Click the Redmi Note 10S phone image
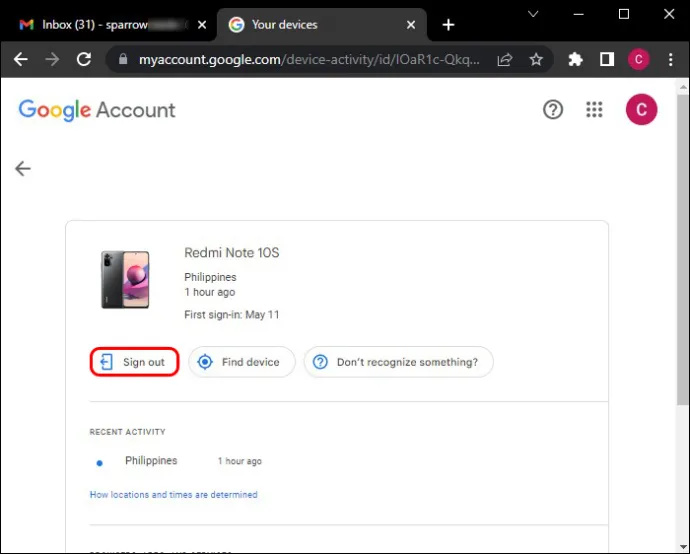Image resolution: width=690 pixels, height=554 pixels. (125, 279)
